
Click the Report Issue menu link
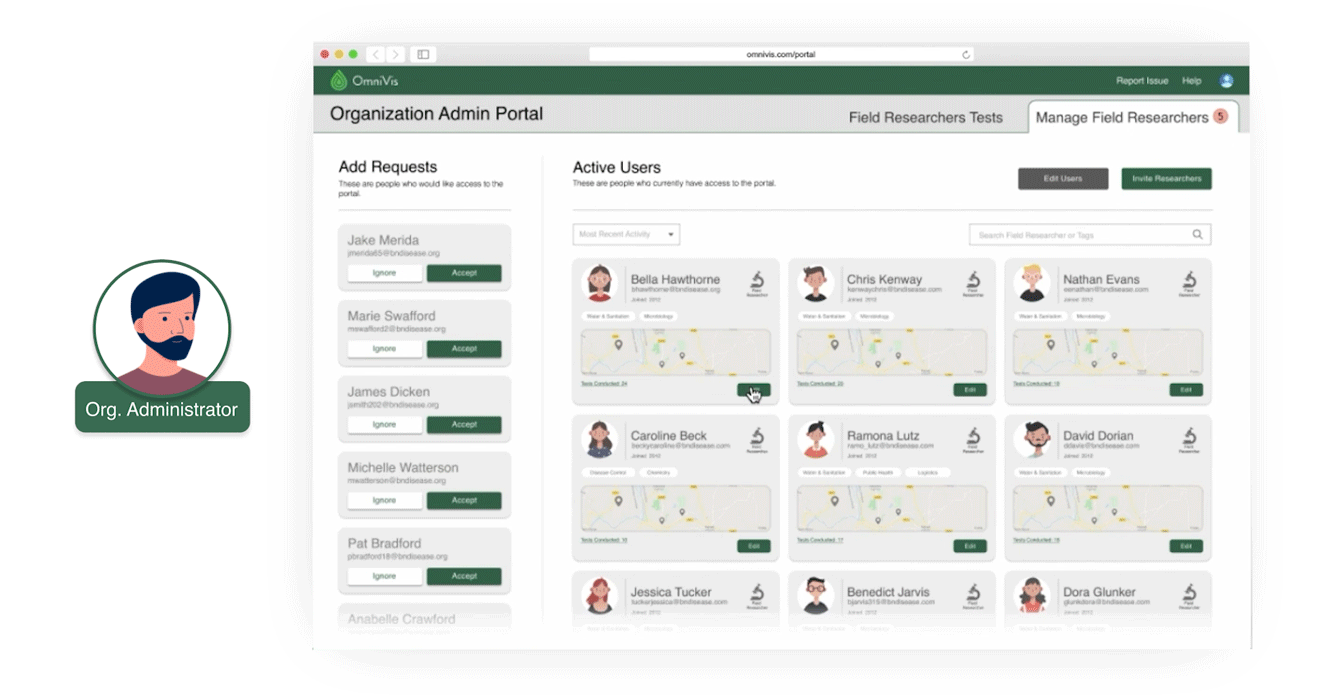1142,81
